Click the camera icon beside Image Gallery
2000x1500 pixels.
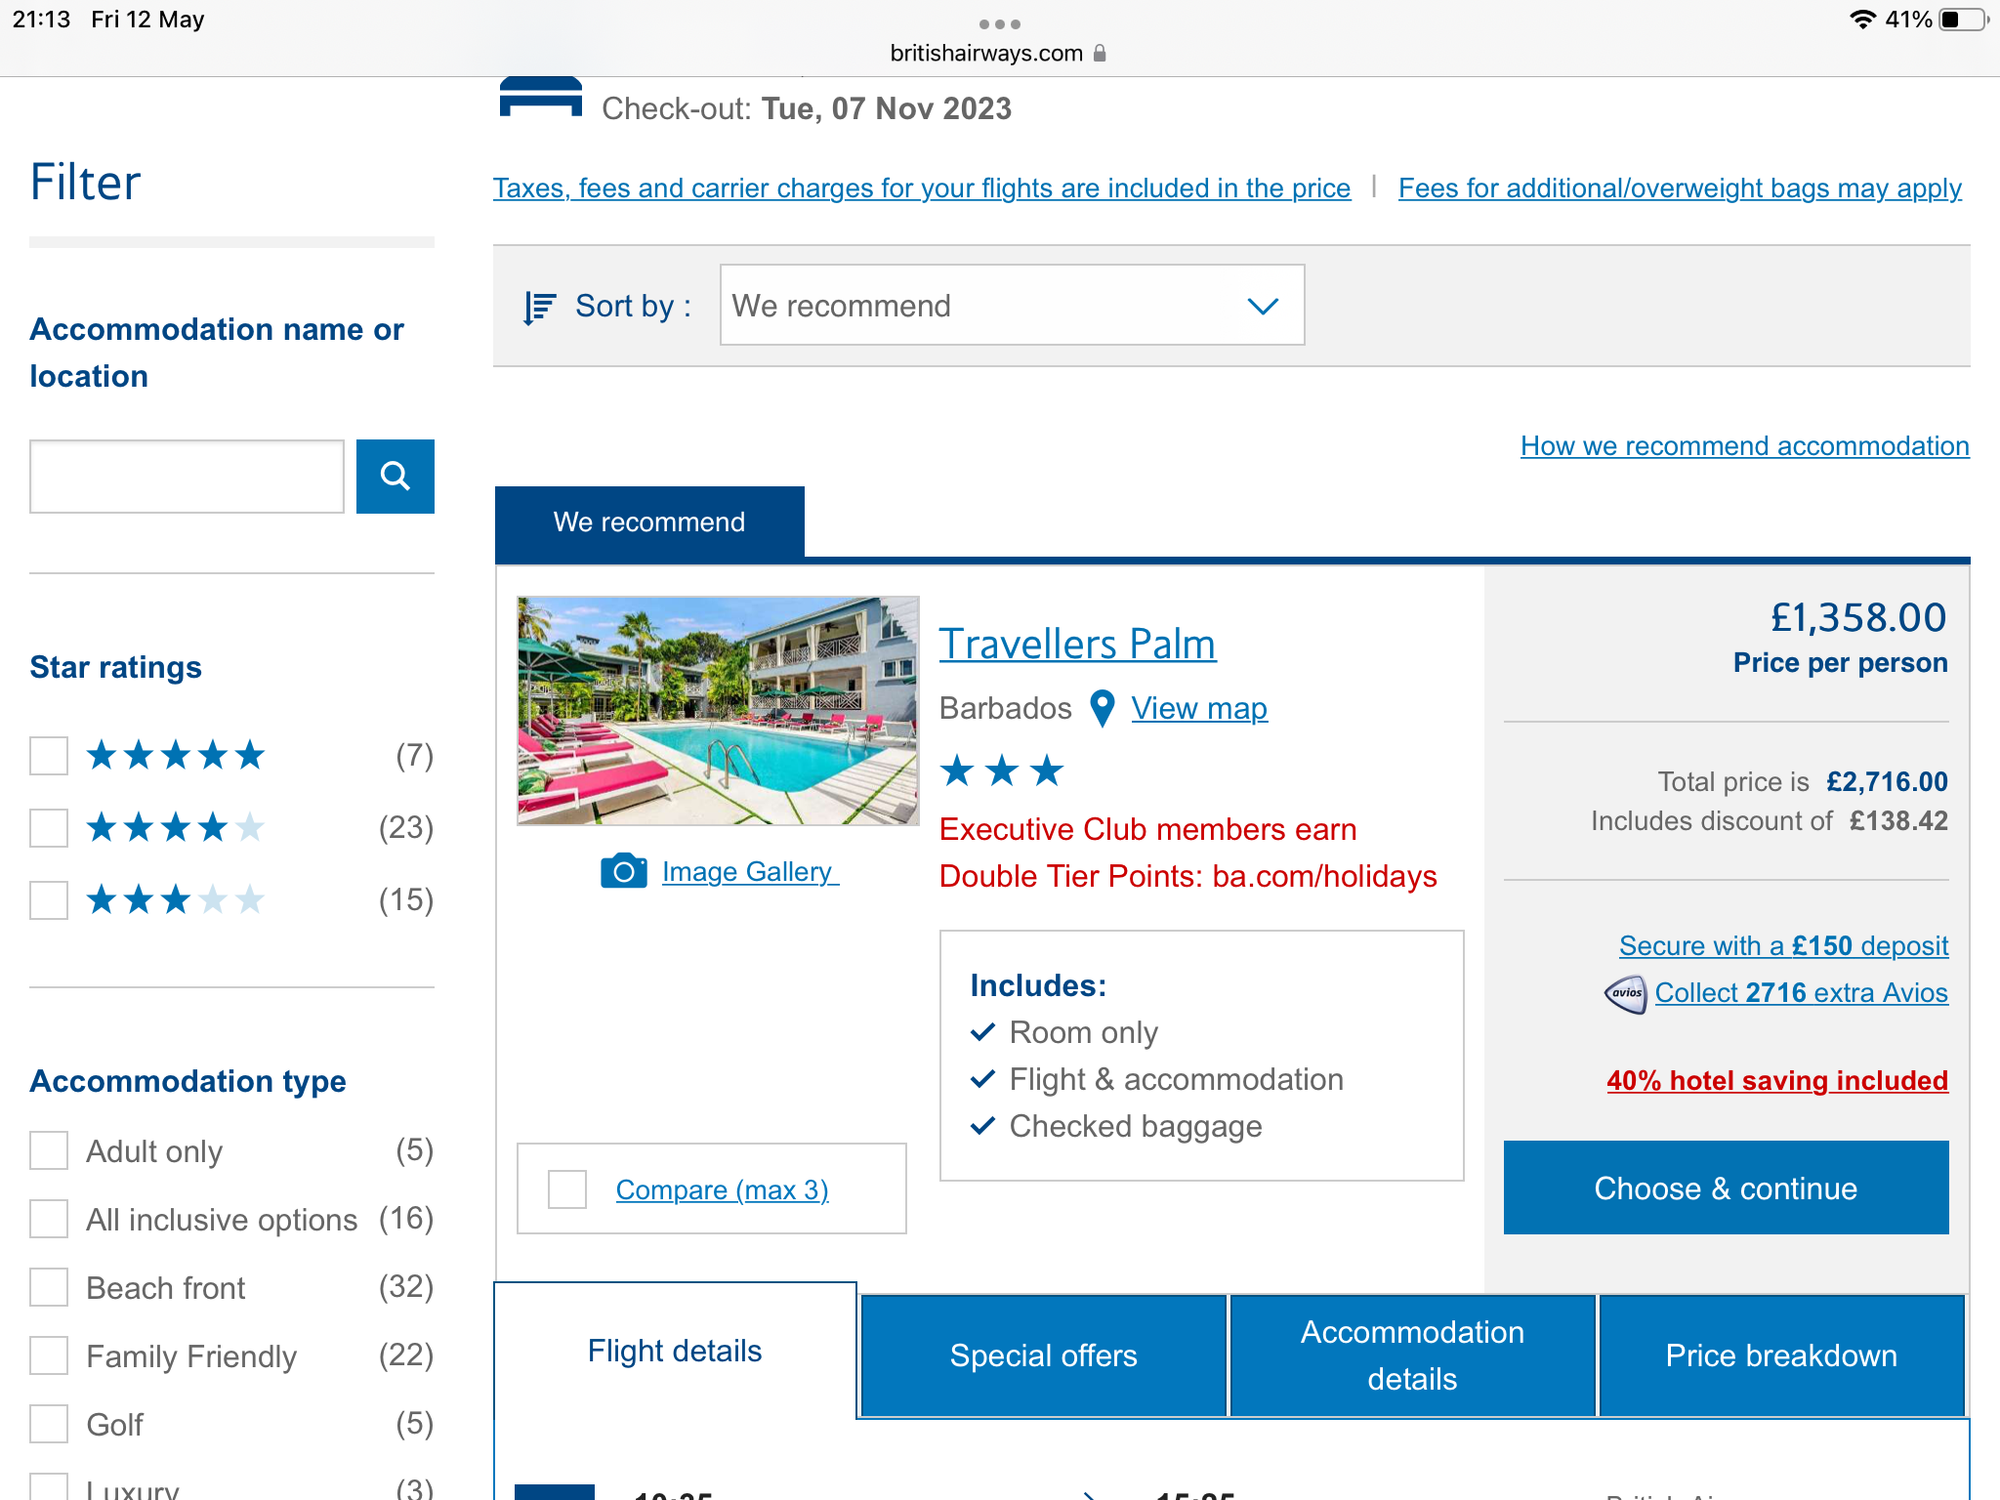(x=623, y=871)
